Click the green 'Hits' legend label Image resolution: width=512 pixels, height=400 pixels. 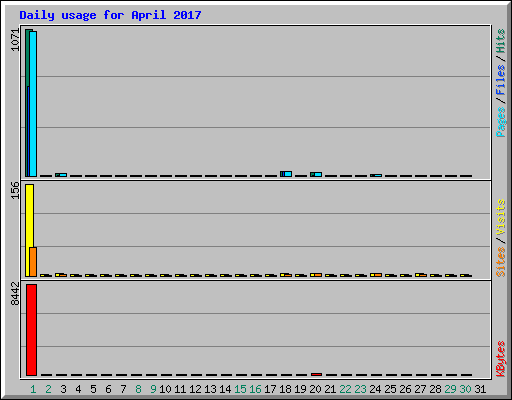pos(501,41)
